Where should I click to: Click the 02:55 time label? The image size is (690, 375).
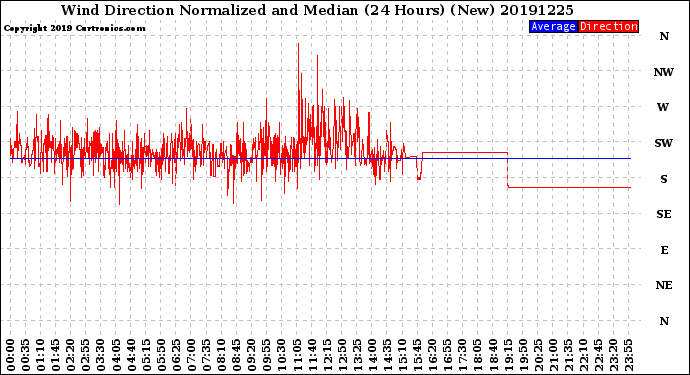tap(85, 355)
